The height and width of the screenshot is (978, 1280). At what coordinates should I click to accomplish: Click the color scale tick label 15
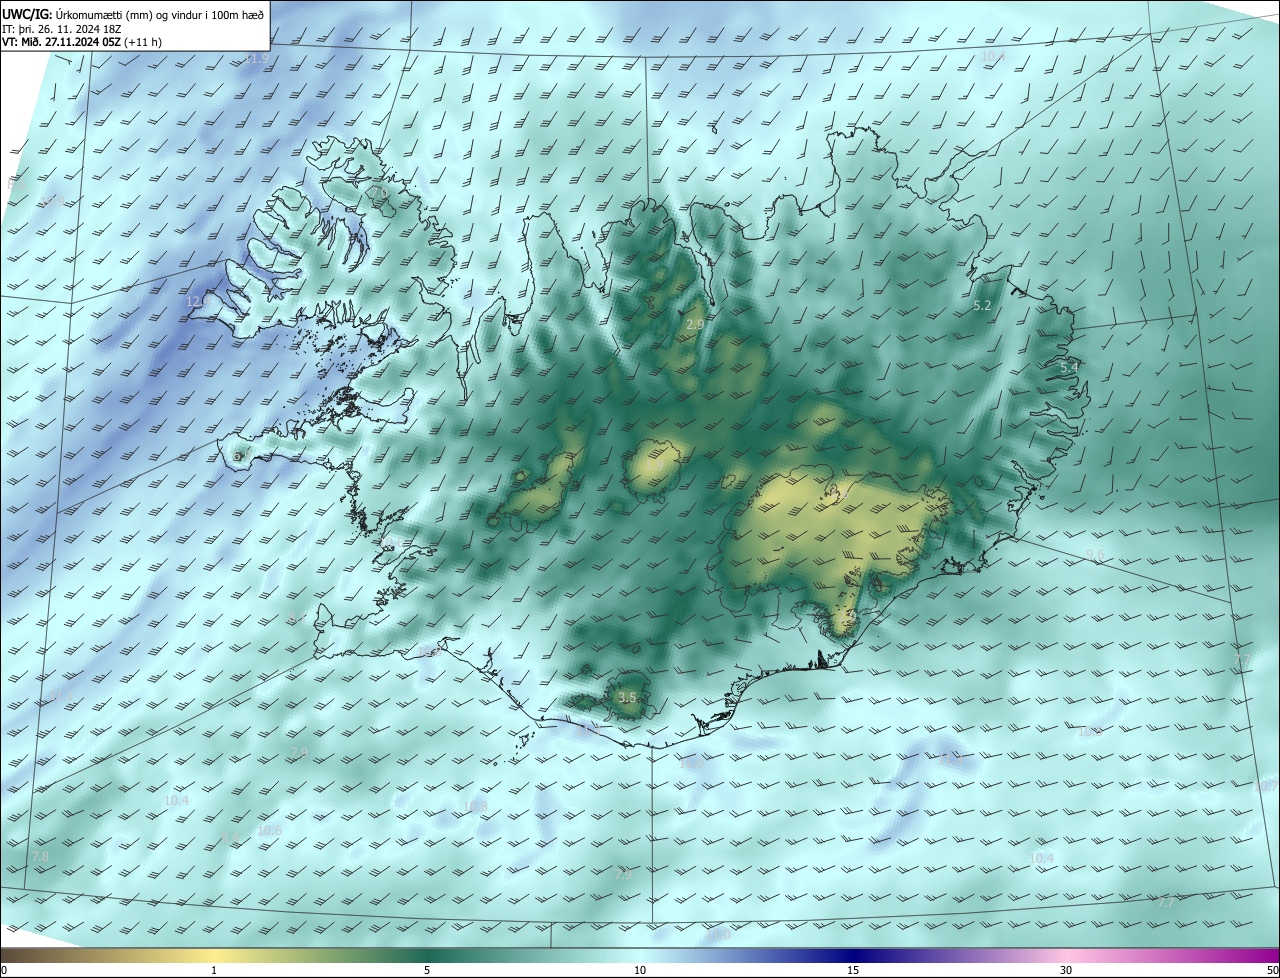(x=853, y=971)
